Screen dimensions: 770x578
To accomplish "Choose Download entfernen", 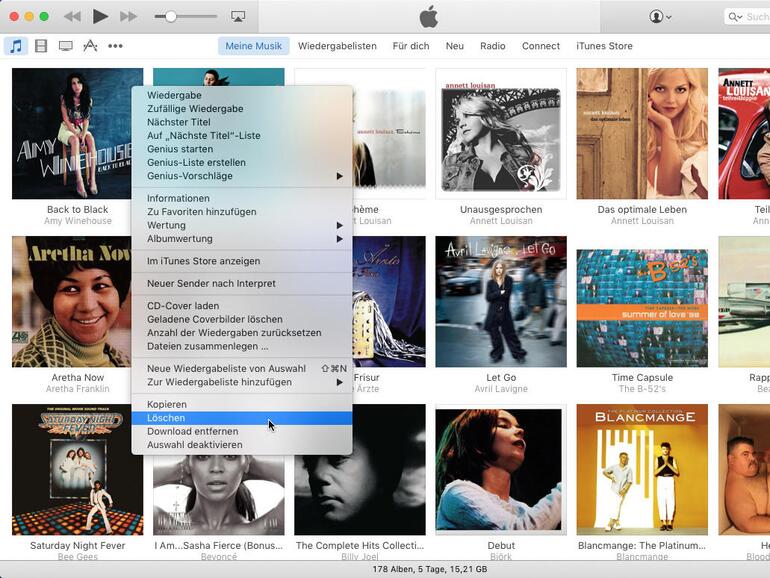I will (242, 432).
